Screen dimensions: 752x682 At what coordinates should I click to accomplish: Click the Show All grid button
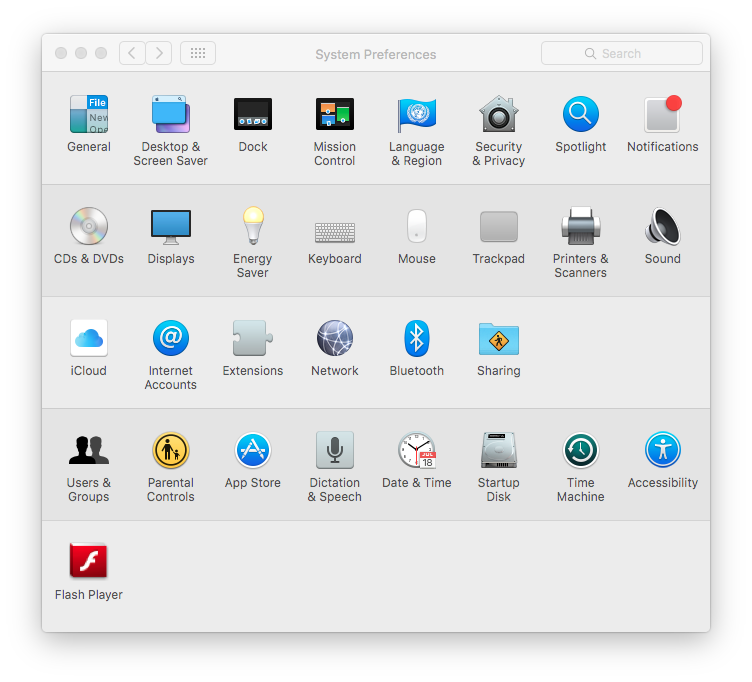pyautogui.click(x=198, y=53)
